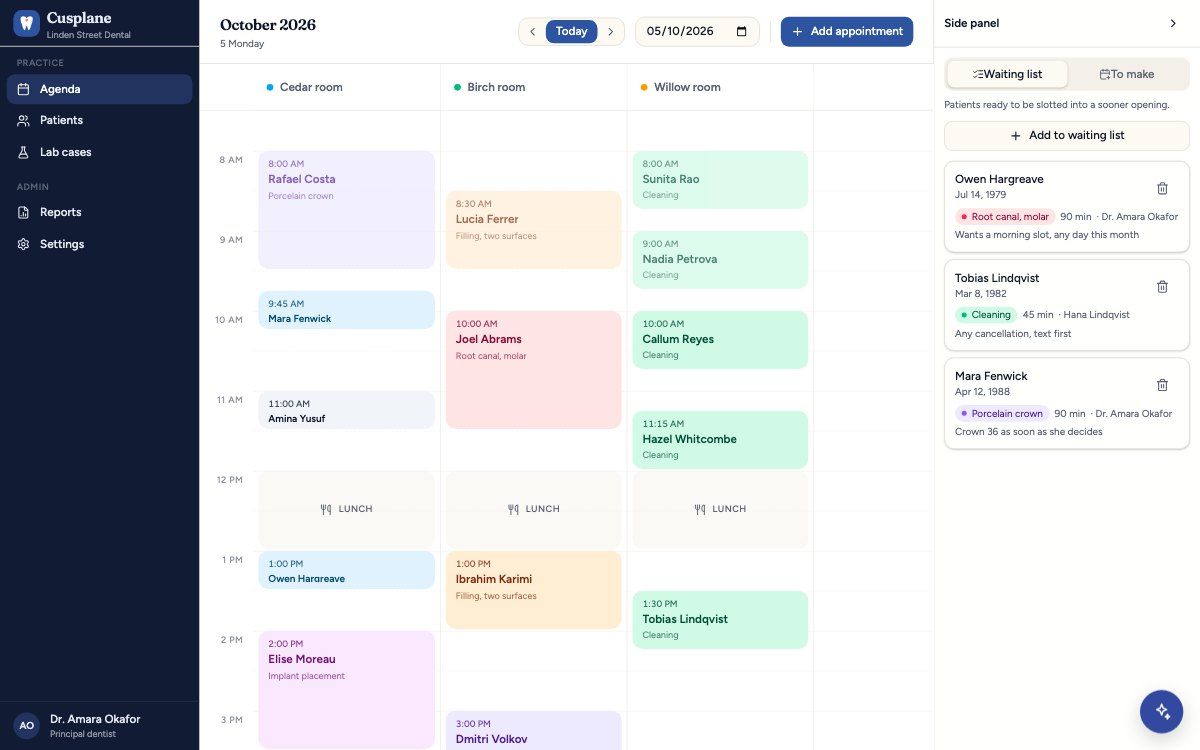This screenshot has height=750, width=1200.
Task: Click Add appointment button
Action: click(847, 32)
